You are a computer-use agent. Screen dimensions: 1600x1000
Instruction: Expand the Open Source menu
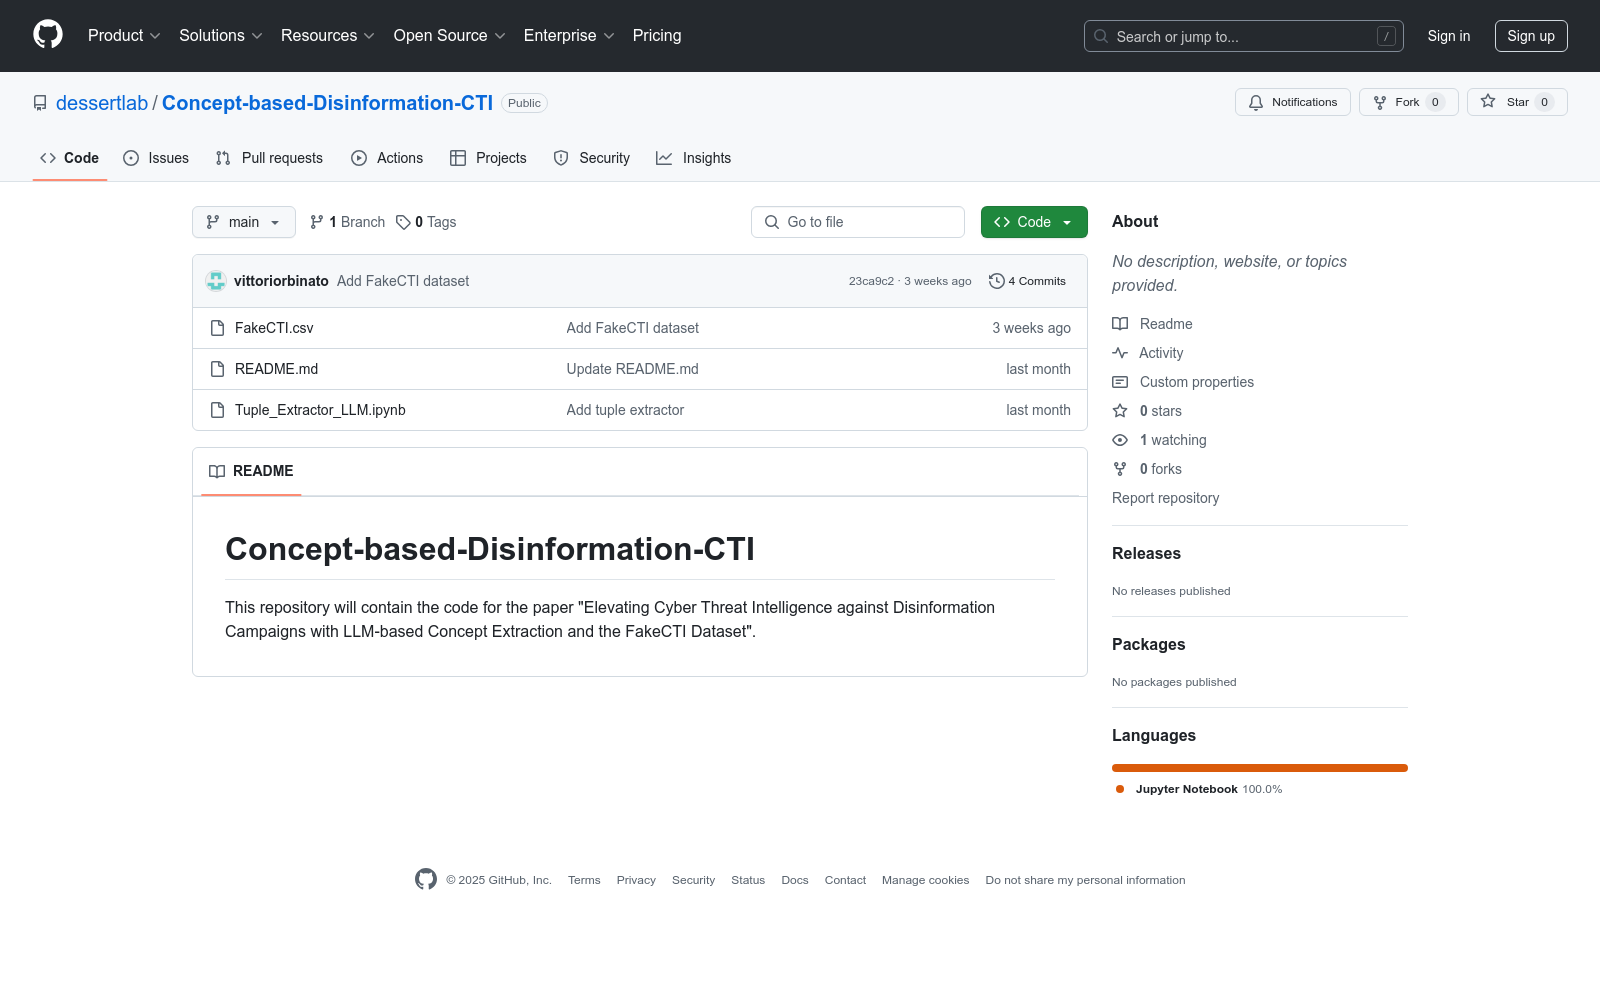point(450,36)
